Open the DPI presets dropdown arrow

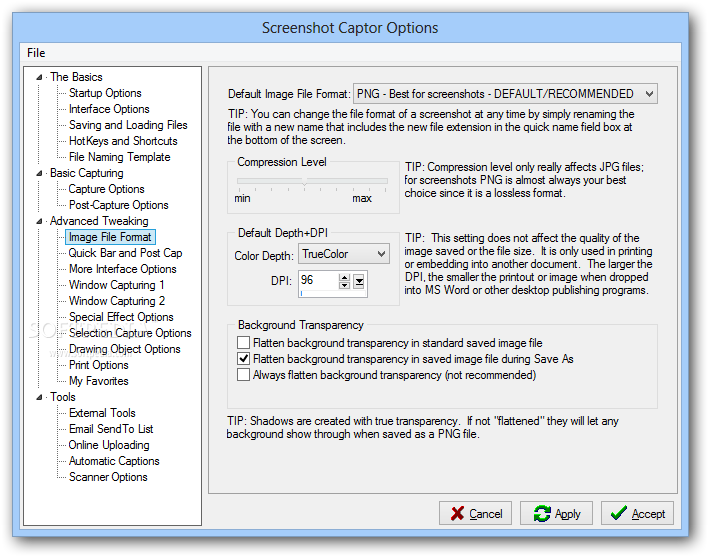(x=359, y=282)
